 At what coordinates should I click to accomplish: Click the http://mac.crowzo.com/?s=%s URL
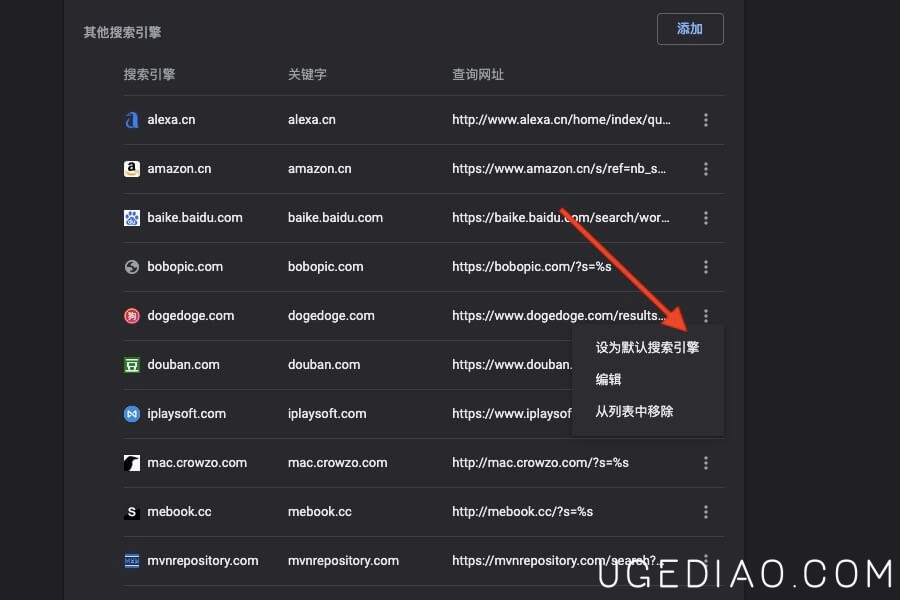click(540, 463)
